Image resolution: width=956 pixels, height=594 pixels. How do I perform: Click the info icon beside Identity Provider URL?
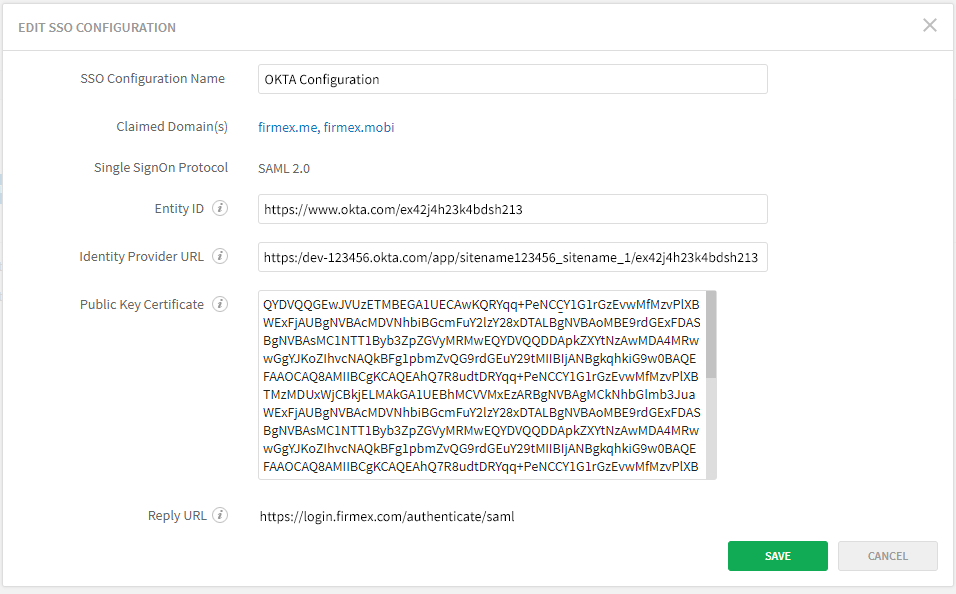(219, 256)
